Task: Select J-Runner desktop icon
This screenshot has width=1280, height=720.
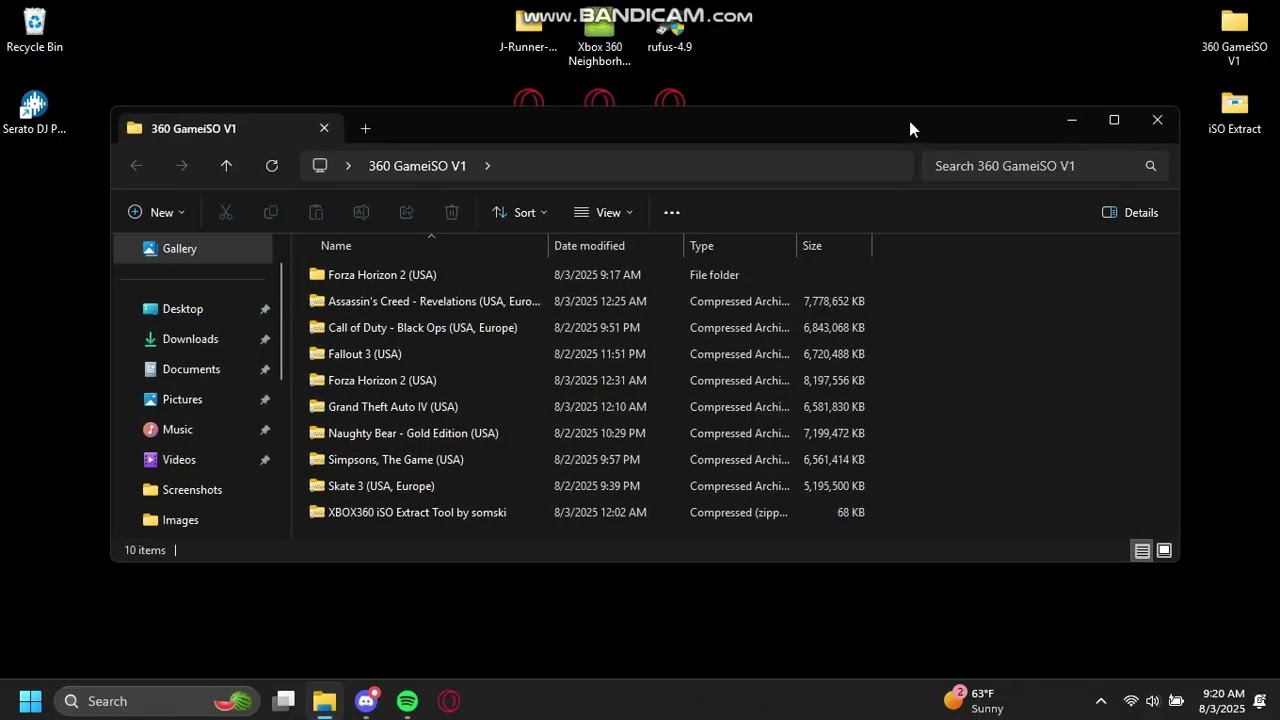Action: pos(528,32)
